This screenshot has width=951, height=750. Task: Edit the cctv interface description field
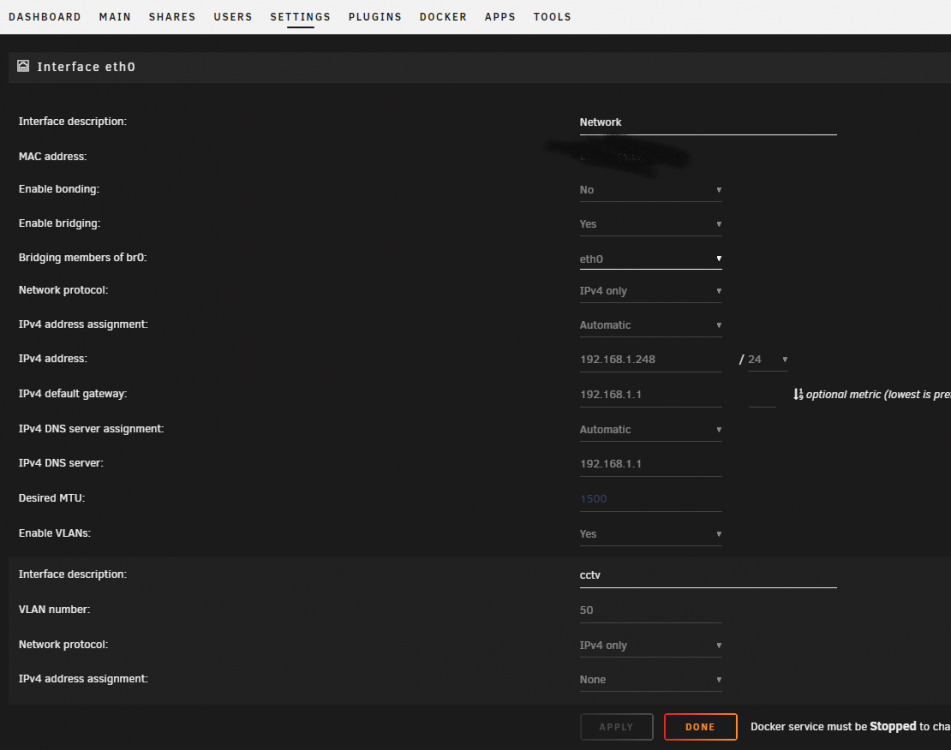point(708,575)
